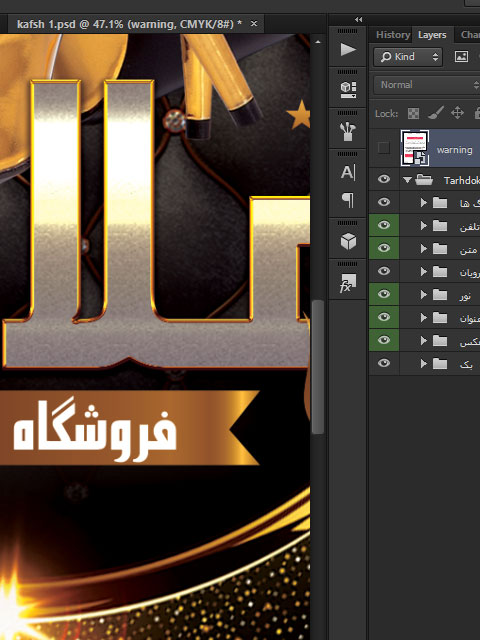Screen dimensions: 480x640
Task: Open the 3D cube panel icon
Action: coord(348,241)
